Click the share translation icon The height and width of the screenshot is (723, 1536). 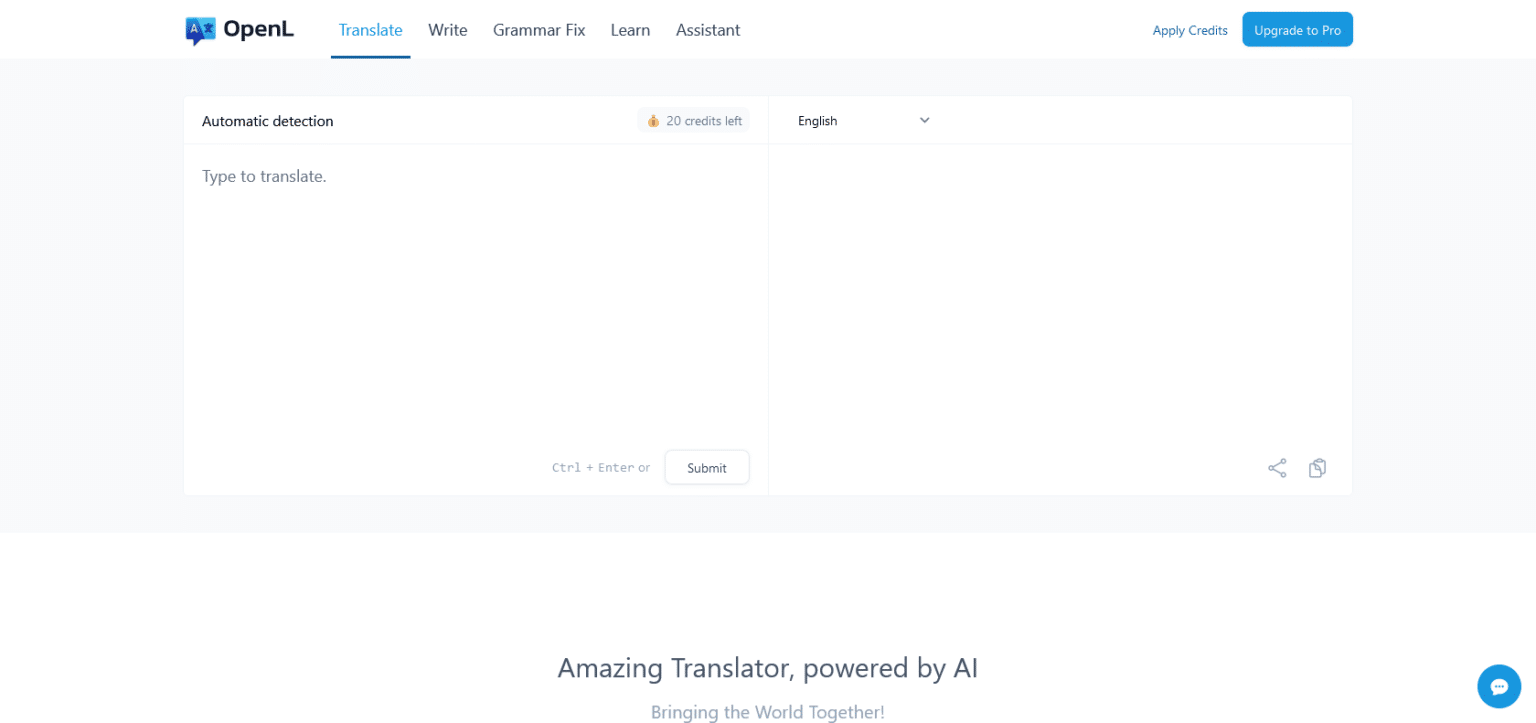(x=1277, y=467)
